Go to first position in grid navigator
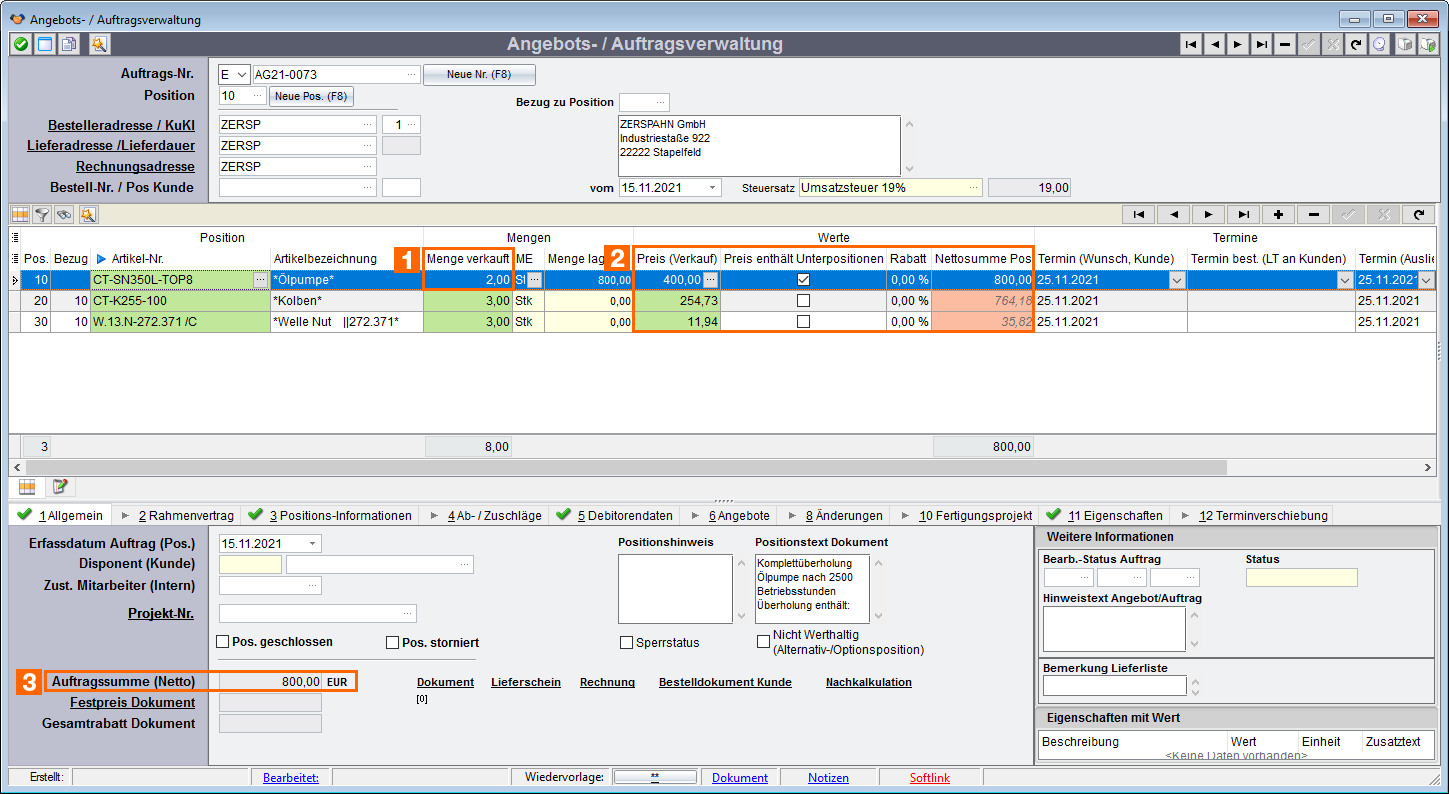 [x=1139, y=214]
